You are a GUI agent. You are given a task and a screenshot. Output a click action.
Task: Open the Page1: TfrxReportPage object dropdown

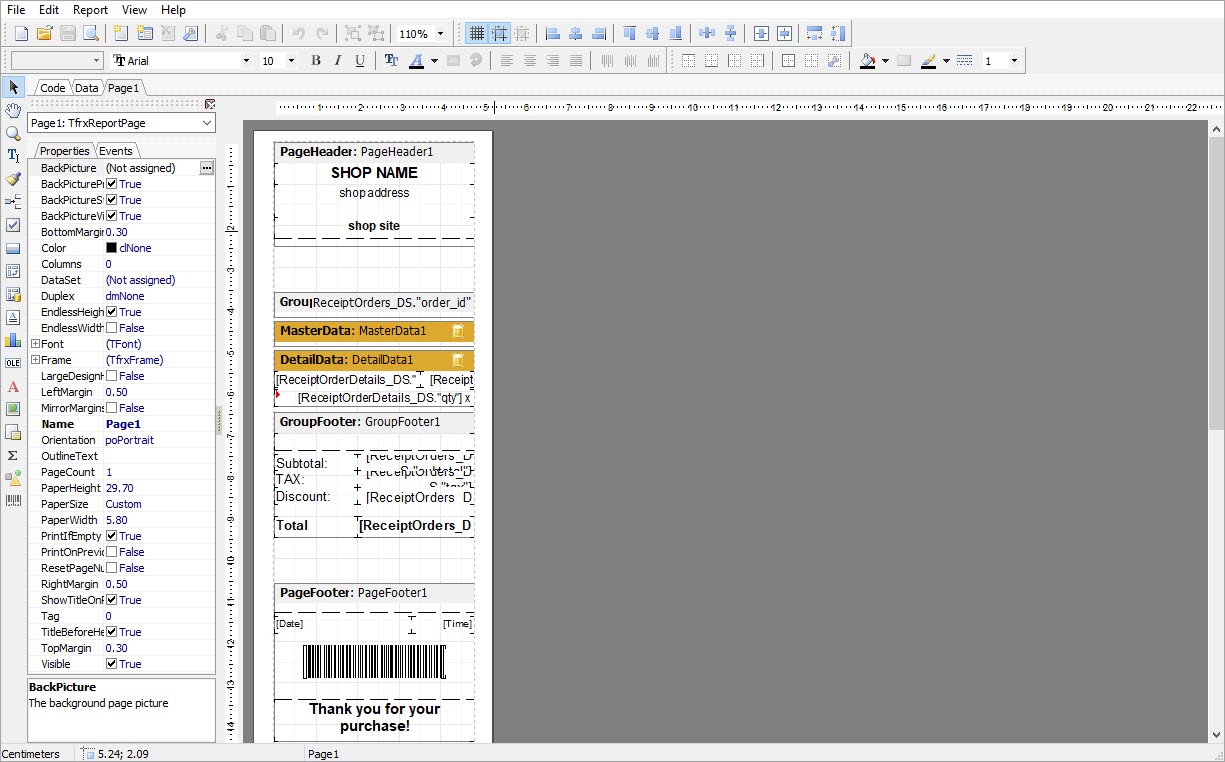pos(207,123)
